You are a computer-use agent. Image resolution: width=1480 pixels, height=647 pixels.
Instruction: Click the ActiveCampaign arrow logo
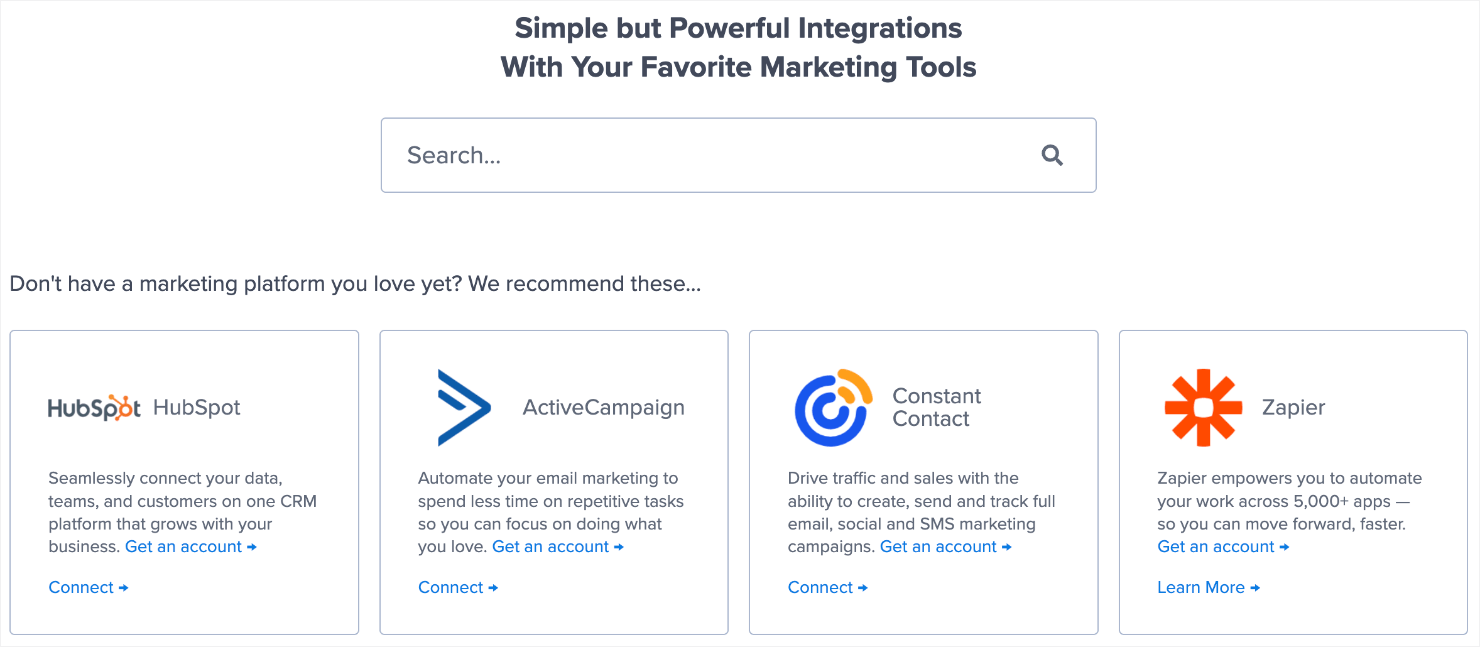click(464, 407)
